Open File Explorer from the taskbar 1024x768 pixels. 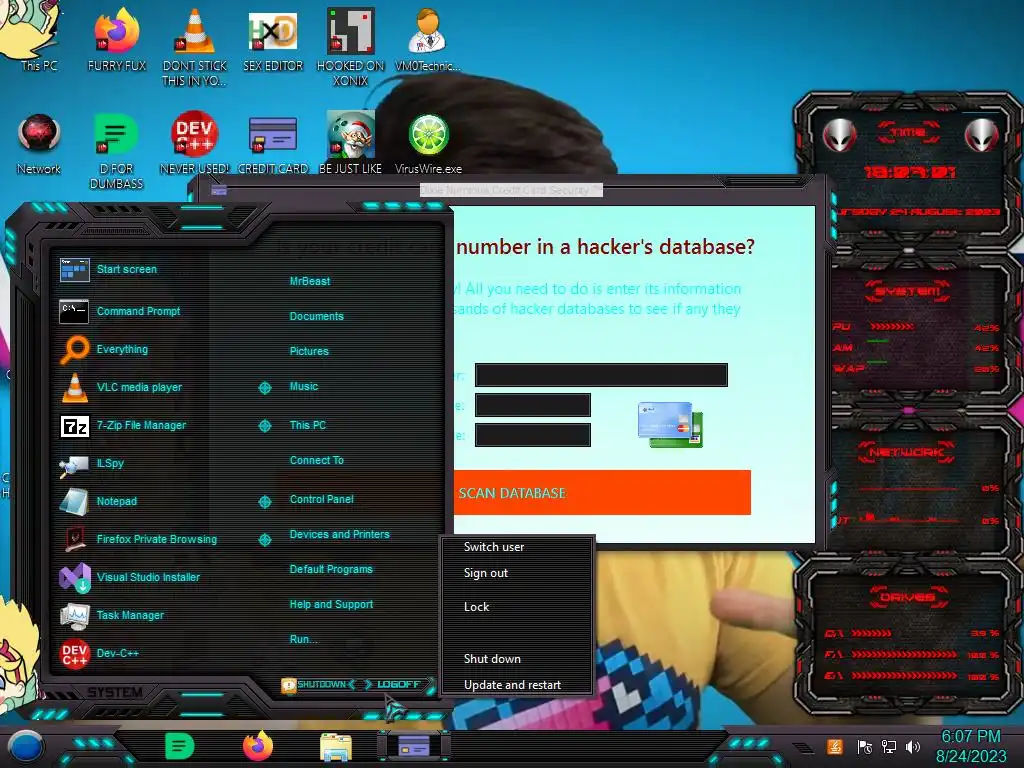point(336,747)
